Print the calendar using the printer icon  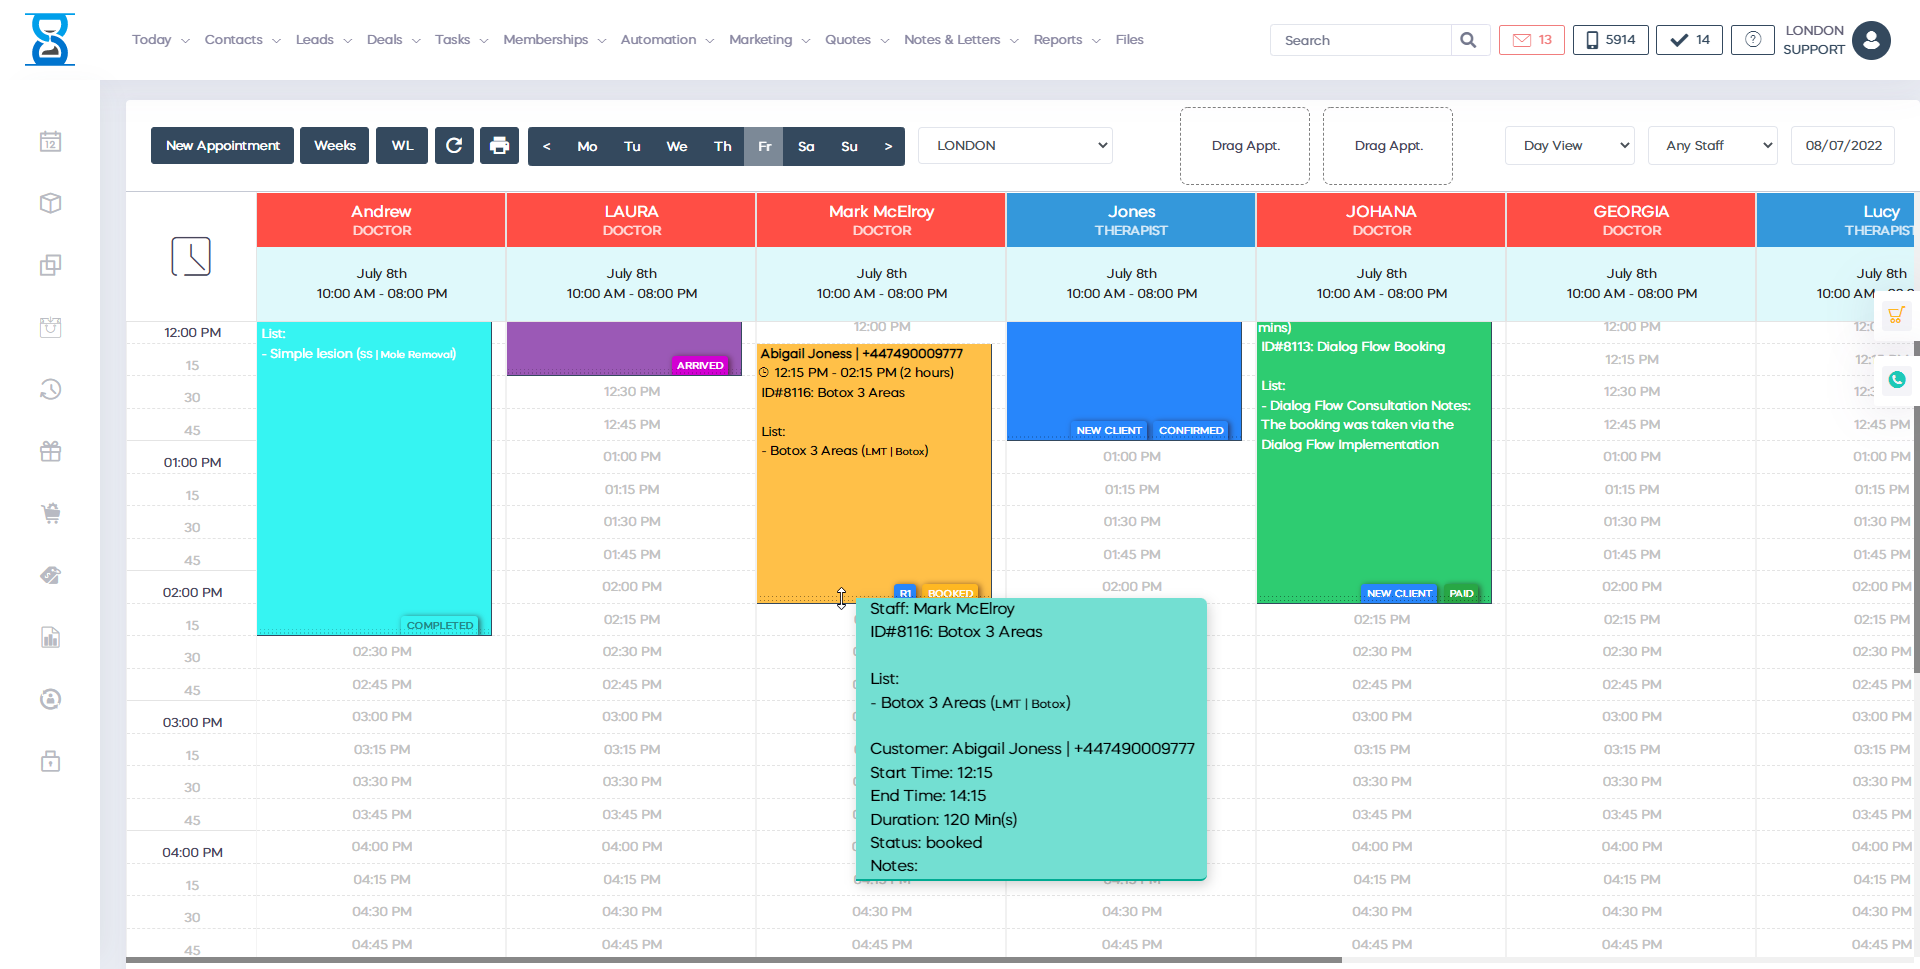499,146
